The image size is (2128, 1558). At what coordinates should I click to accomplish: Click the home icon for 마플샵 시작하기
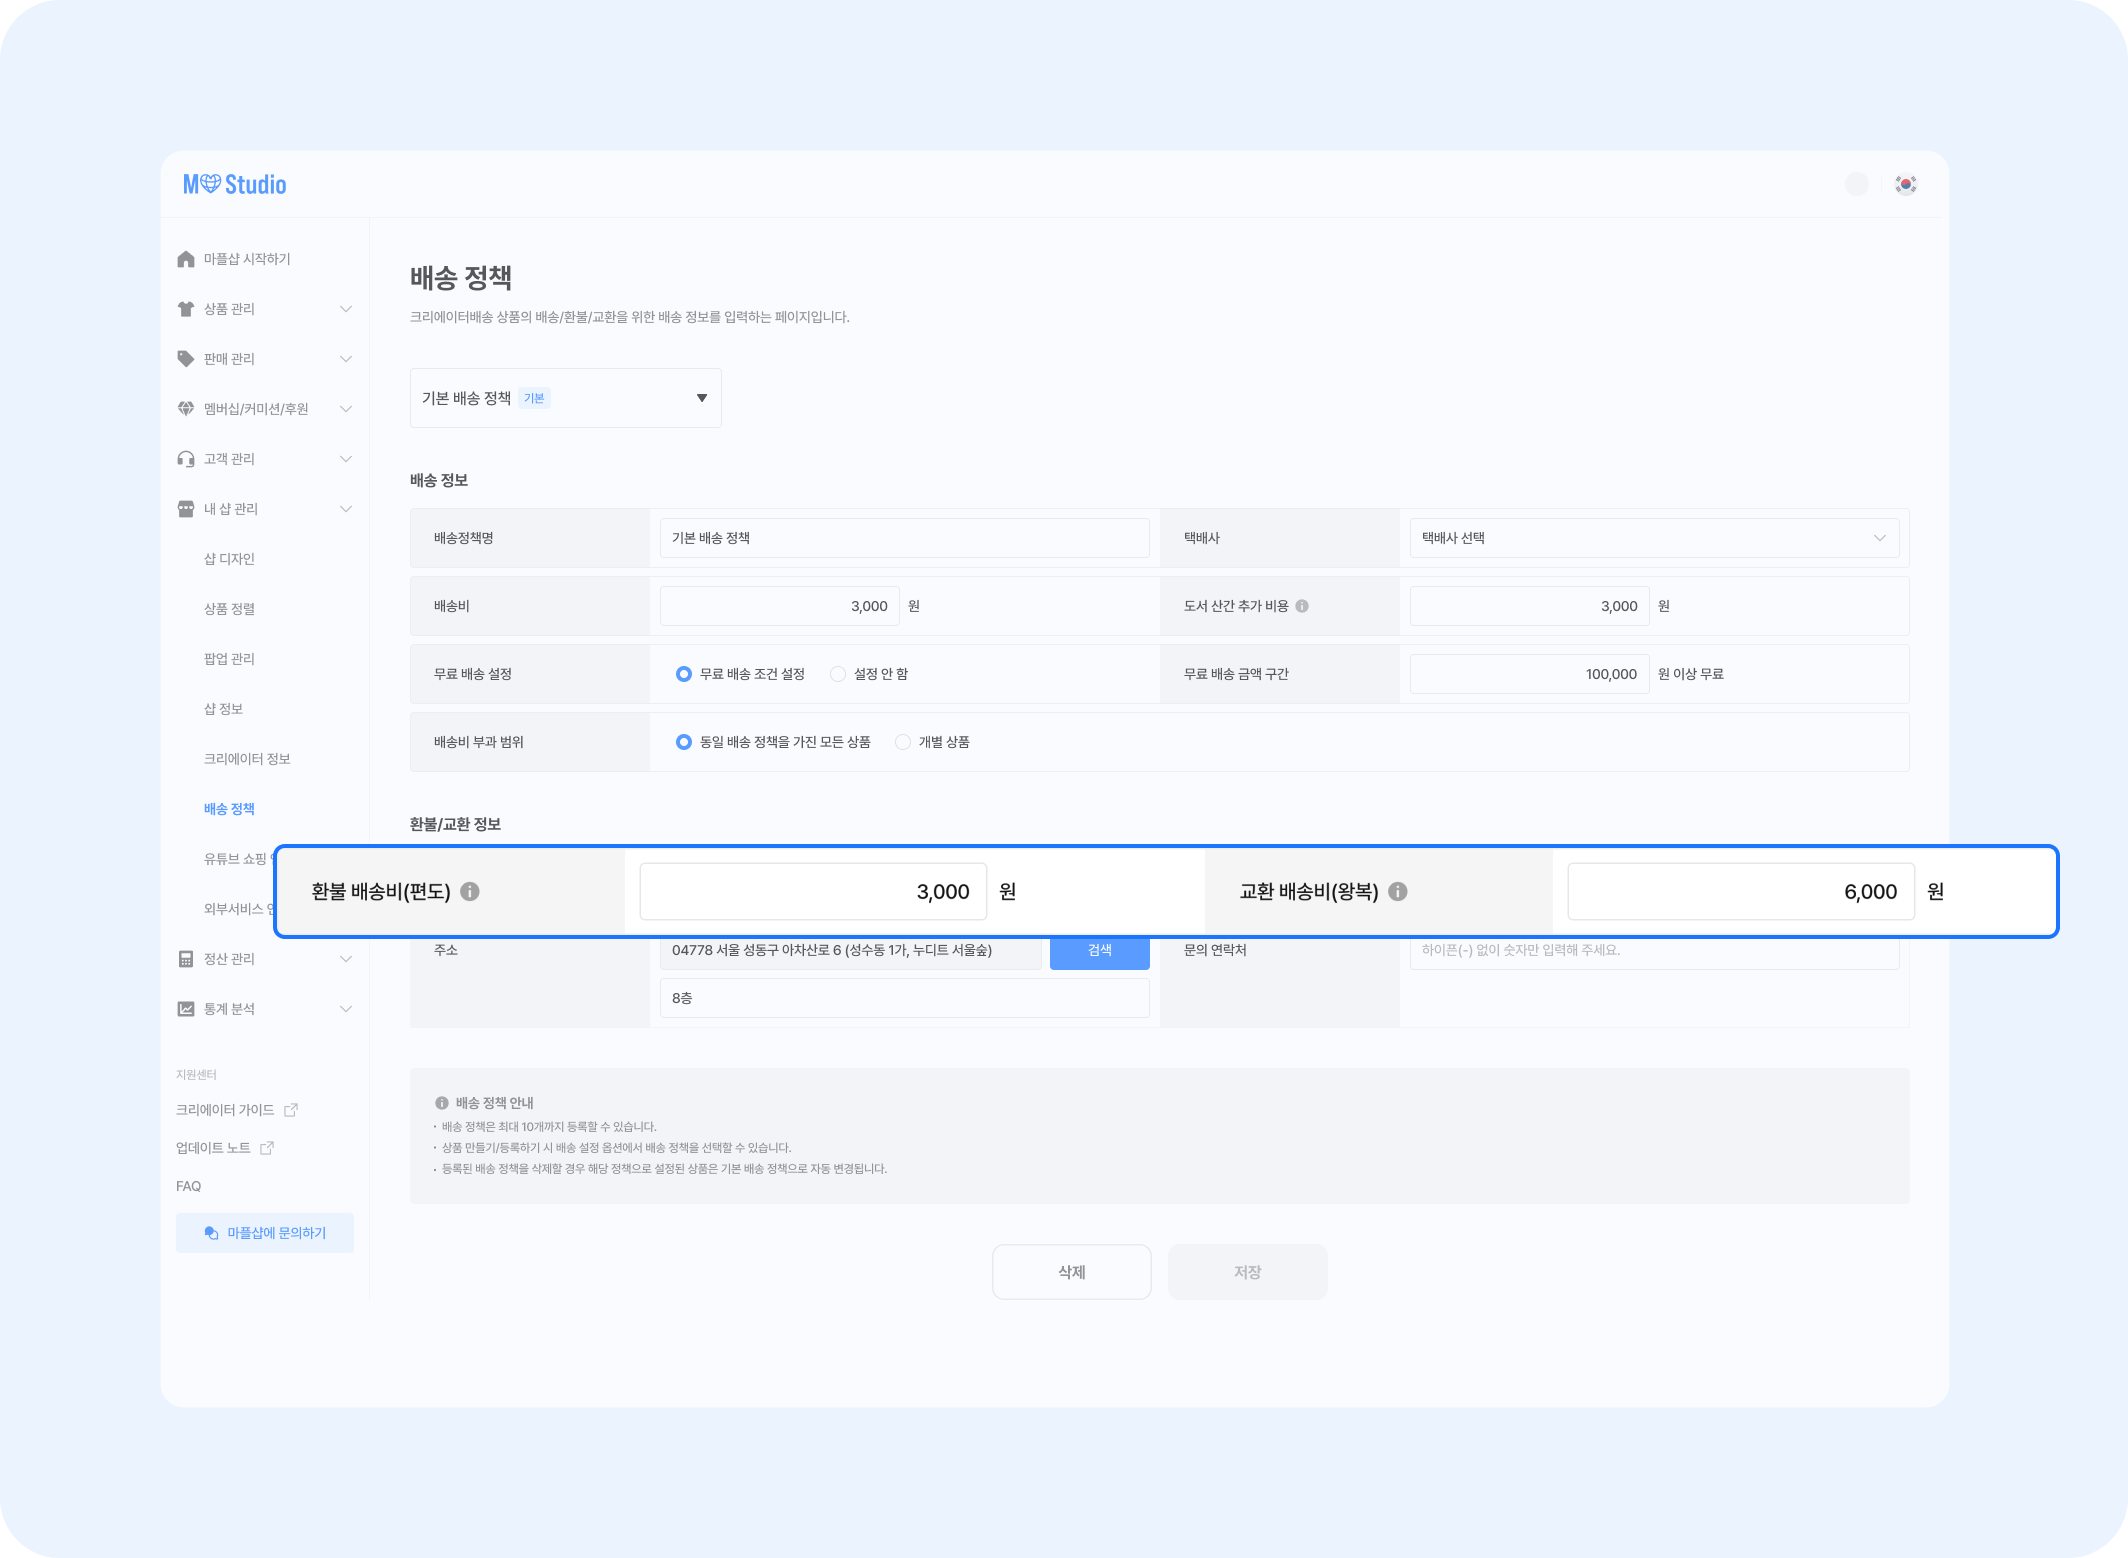[186, 259]
